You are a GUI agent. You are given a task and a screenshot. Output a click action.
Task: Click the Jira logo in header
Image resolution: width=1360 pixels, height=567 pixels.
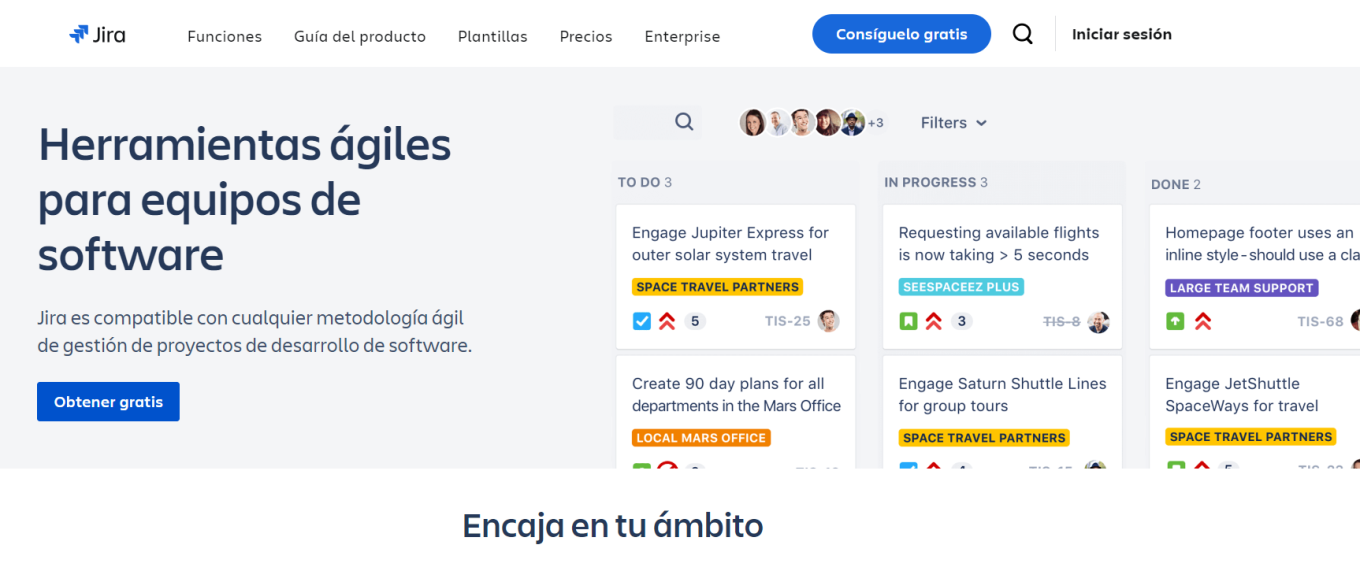[97, 35]
